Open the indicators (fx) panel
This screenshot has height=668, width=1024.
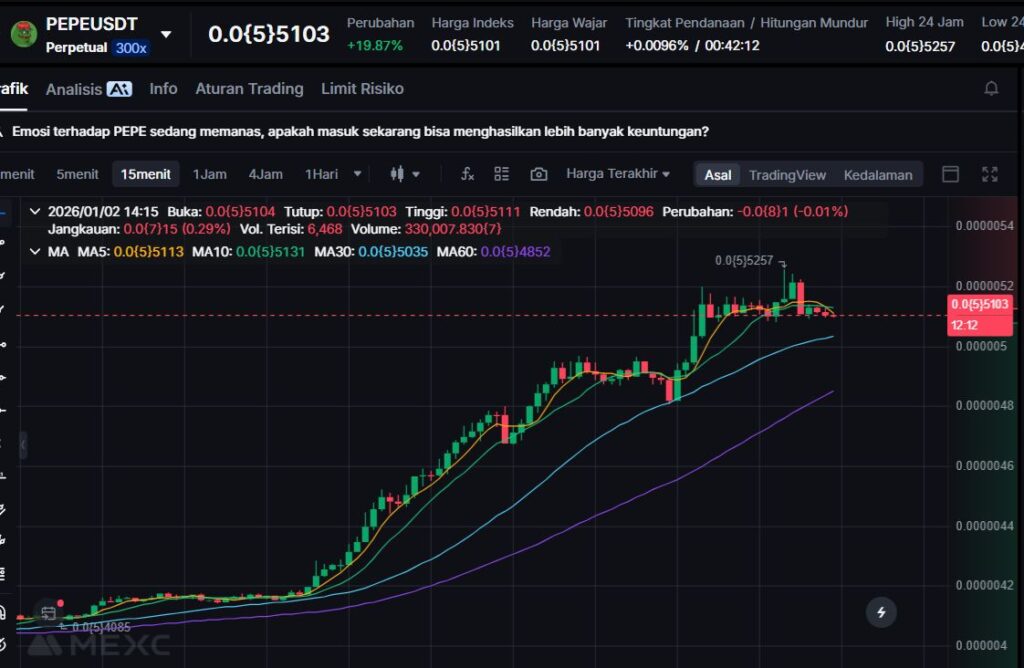467,174
